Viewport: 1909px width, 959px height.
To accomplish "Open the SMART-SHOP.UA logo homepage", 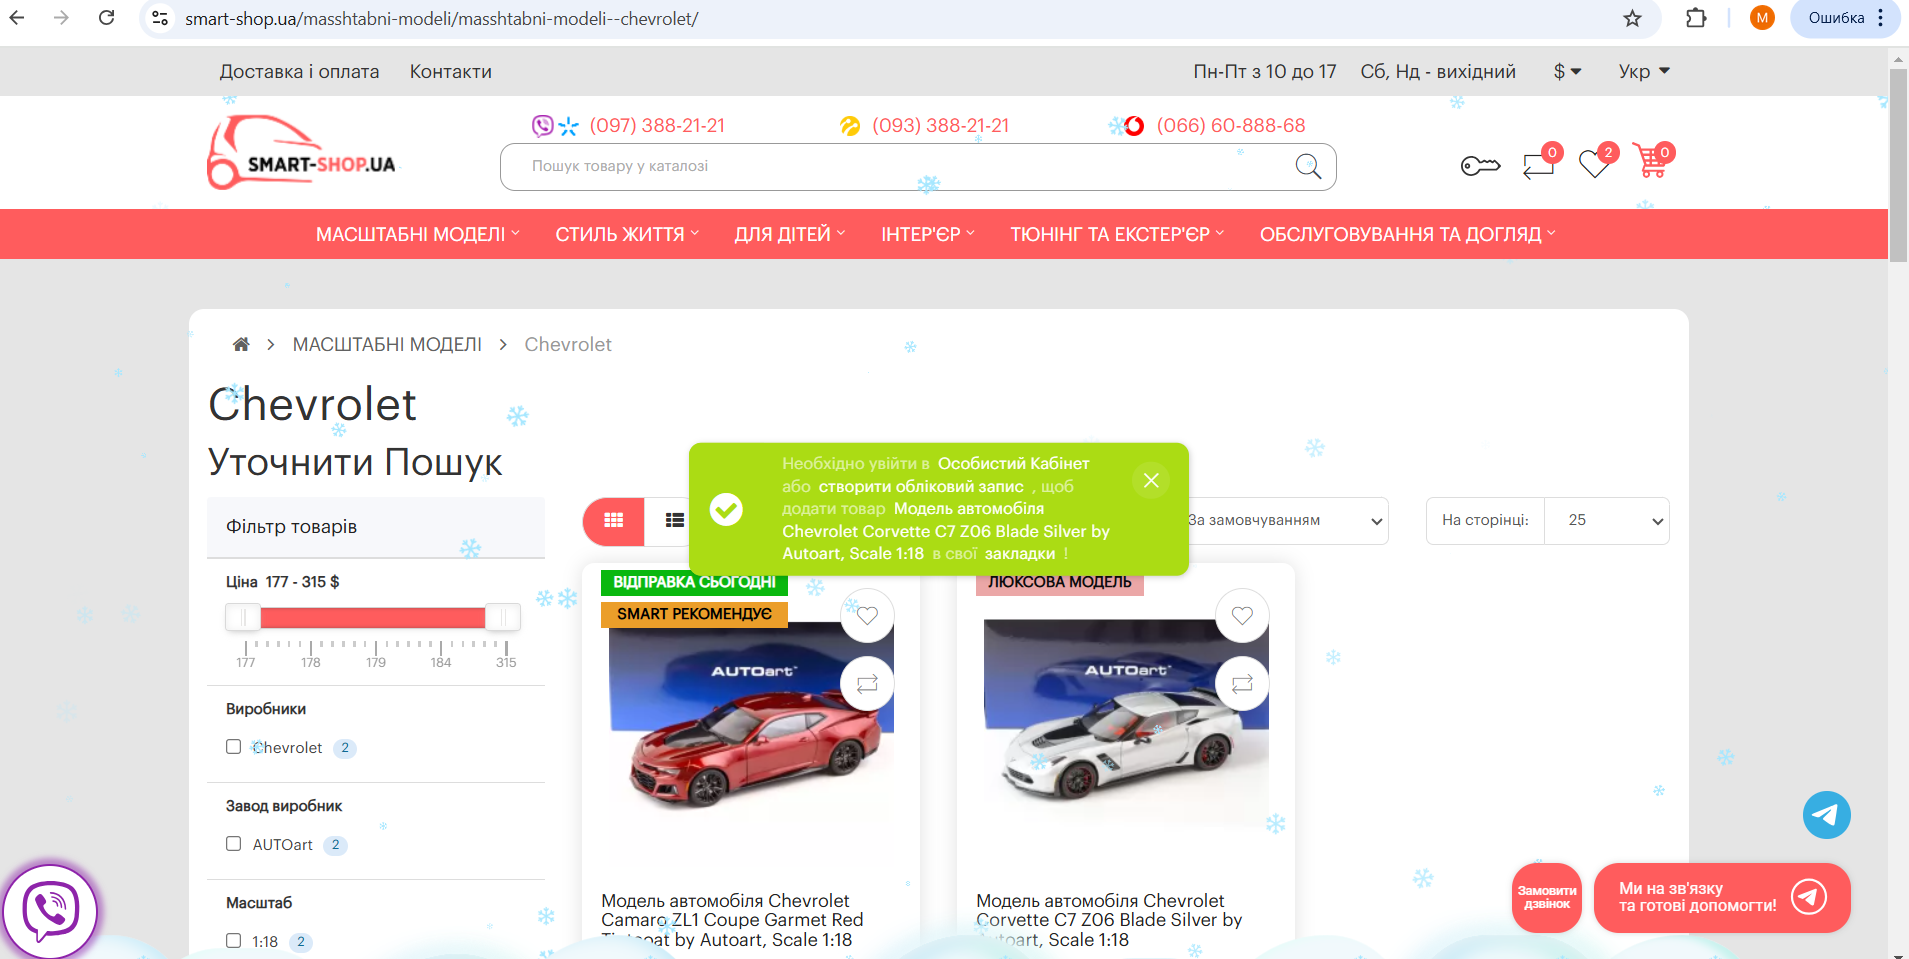I will click(301, 153).
